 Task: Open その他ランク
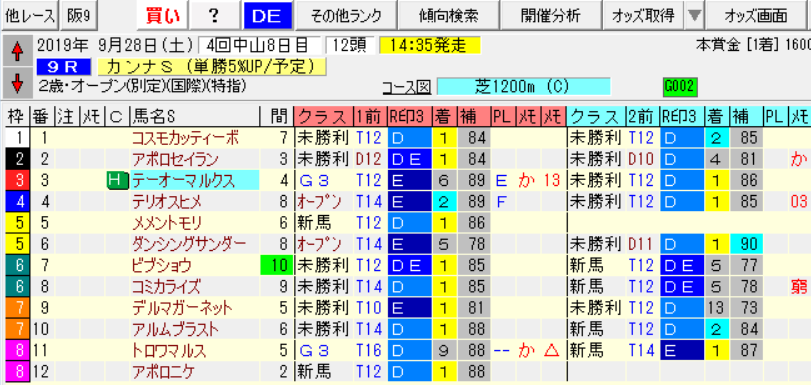click(x=346, y=16)
